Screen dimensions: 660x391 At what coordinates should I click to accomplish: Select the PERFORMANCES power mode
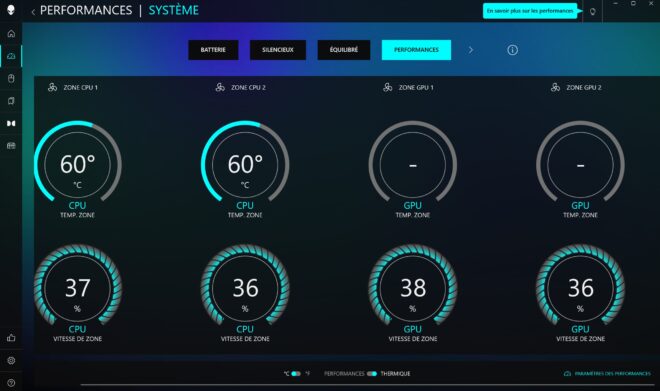(x=416, y=50)
